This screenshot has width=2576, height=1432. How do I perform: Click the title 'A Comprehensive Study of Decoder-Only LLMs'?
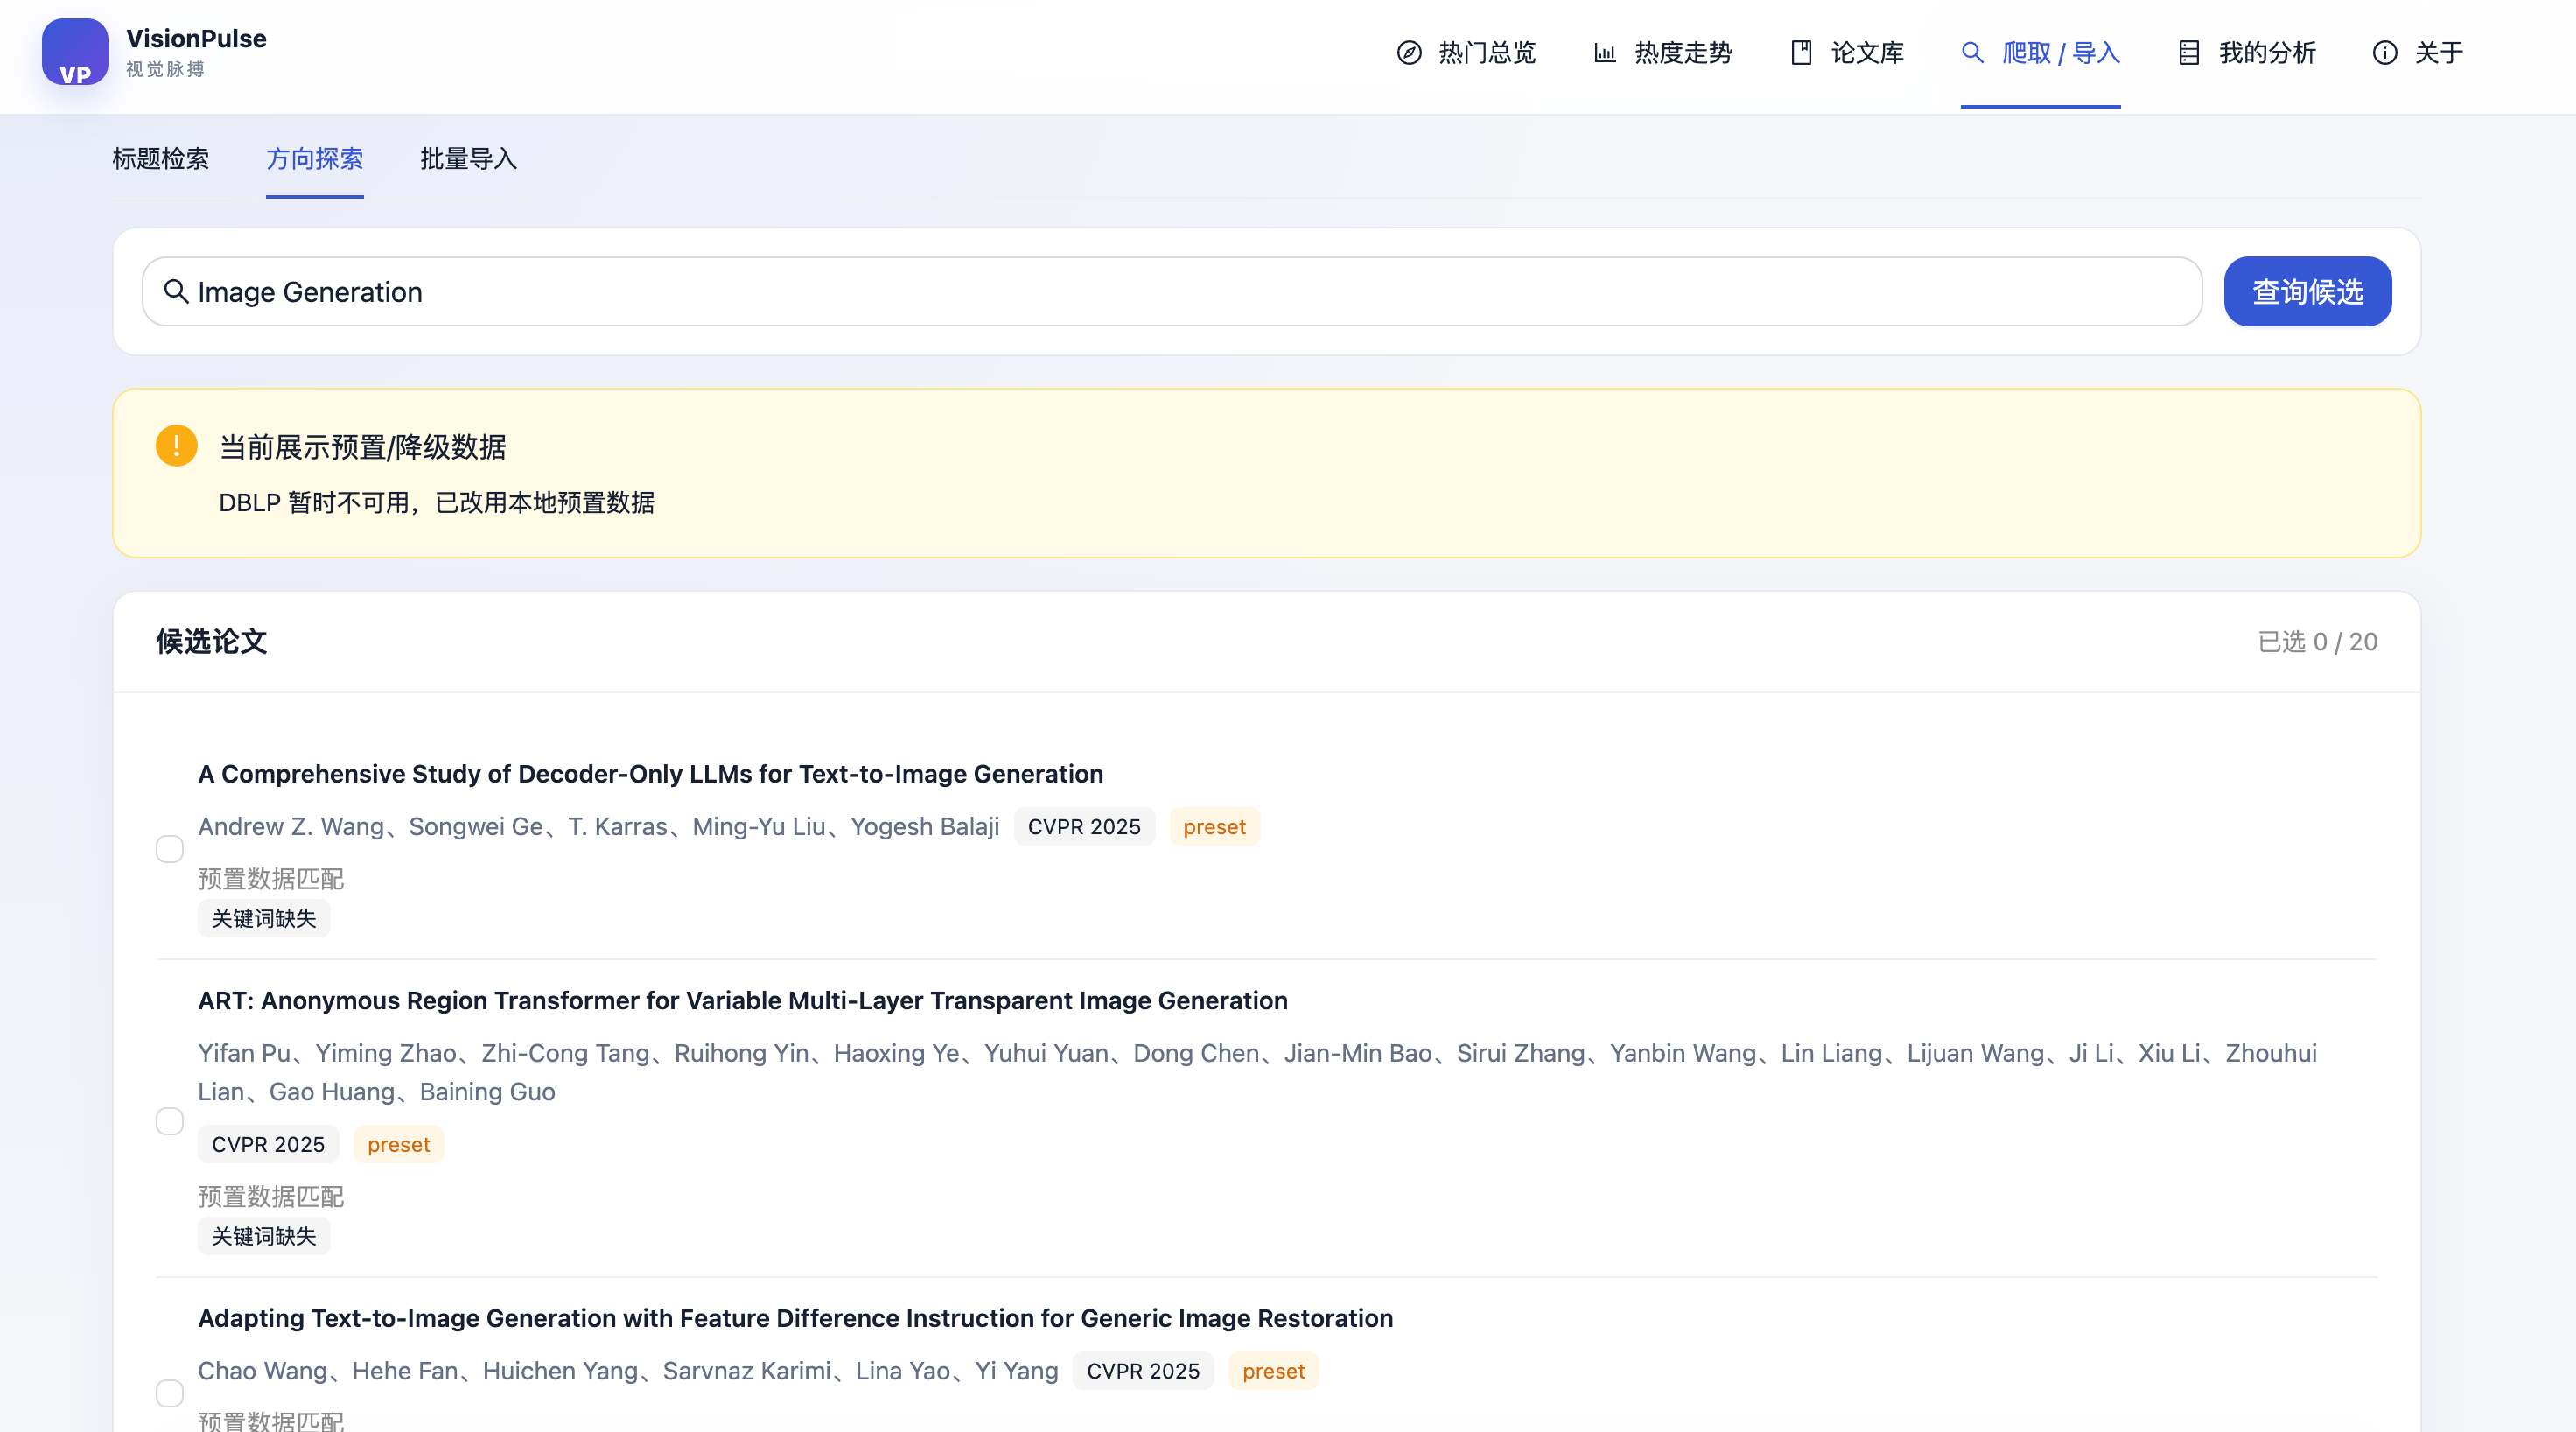click(x=651, y=774)
